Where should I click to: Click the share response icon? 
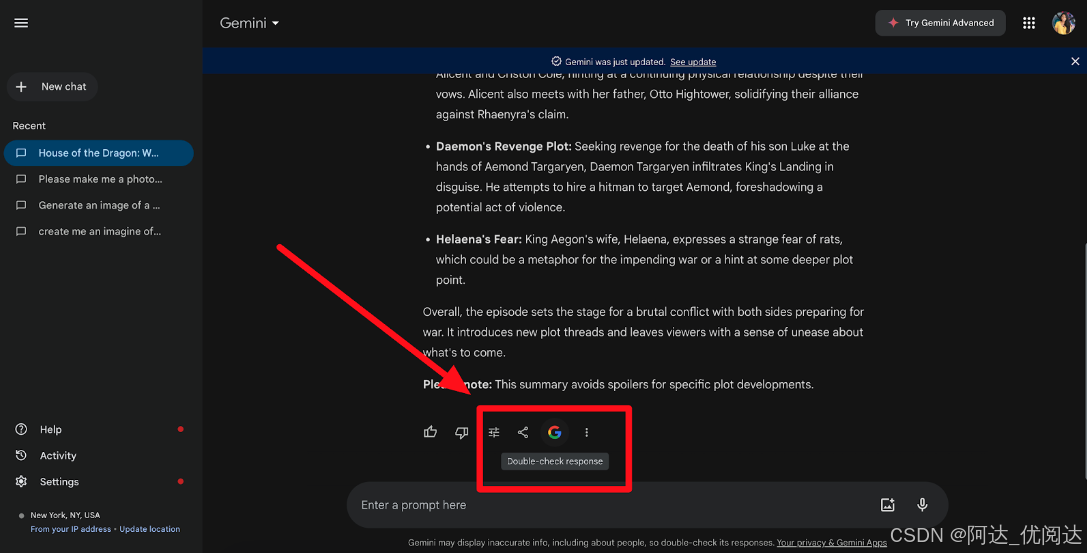pos(523,432)
